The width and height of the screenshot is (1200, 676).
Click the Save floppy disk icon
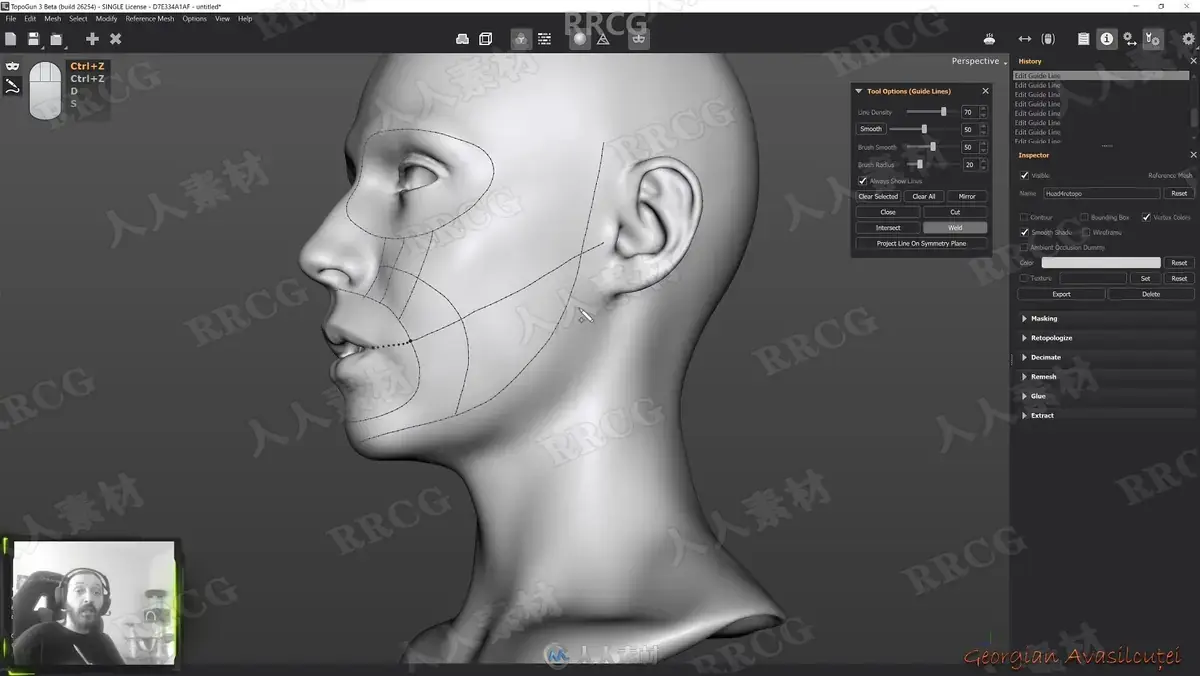(x=34, y=39)
